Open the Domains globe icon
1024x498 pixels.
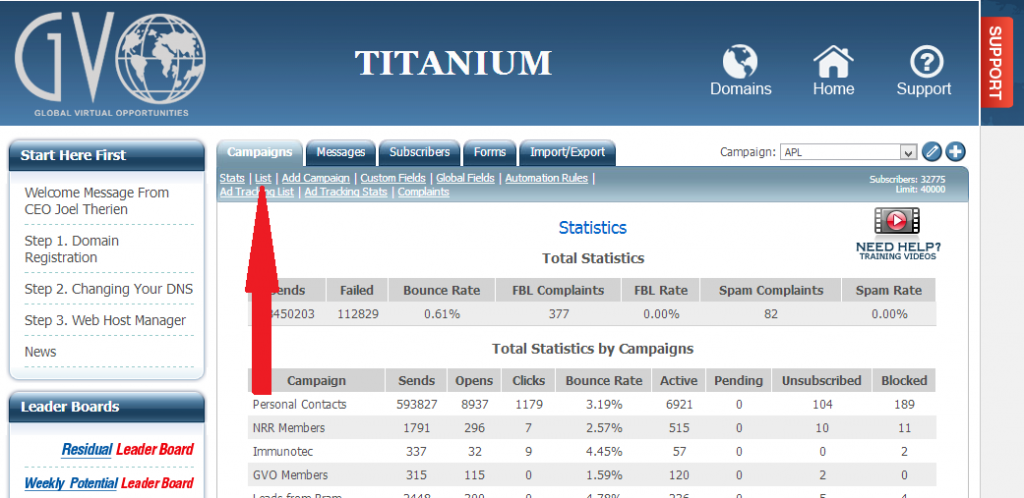pos(740,63)
